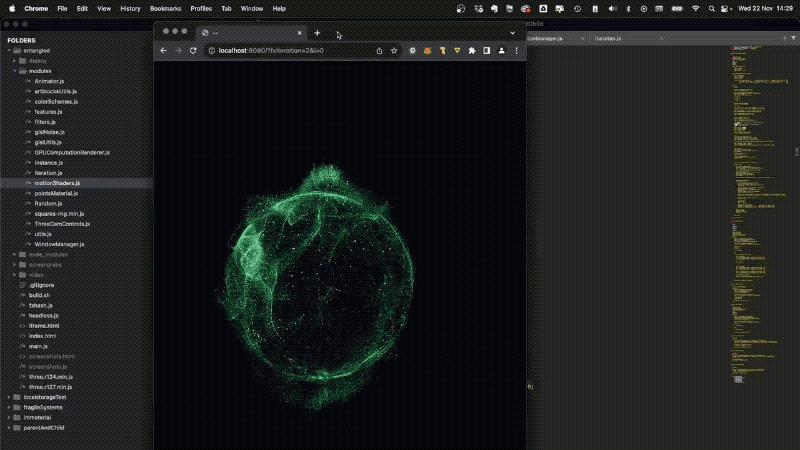Open Wi-Fi status menu
The height and width of the screenshot is (450, 800).
pos(695,9)
